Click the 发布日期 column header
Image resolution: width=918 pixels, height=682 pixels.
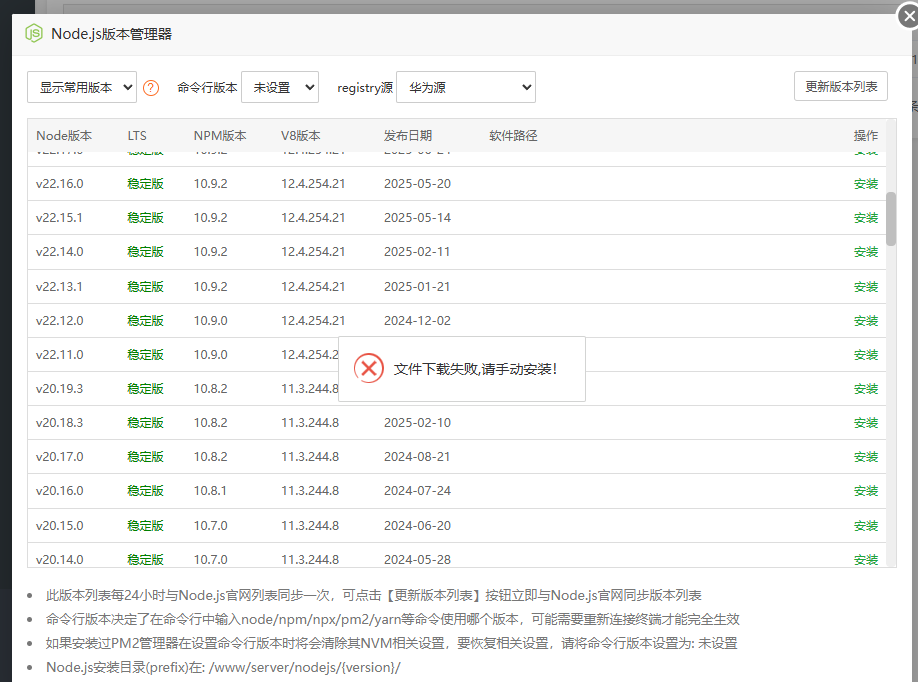click(x=408, y=136)
